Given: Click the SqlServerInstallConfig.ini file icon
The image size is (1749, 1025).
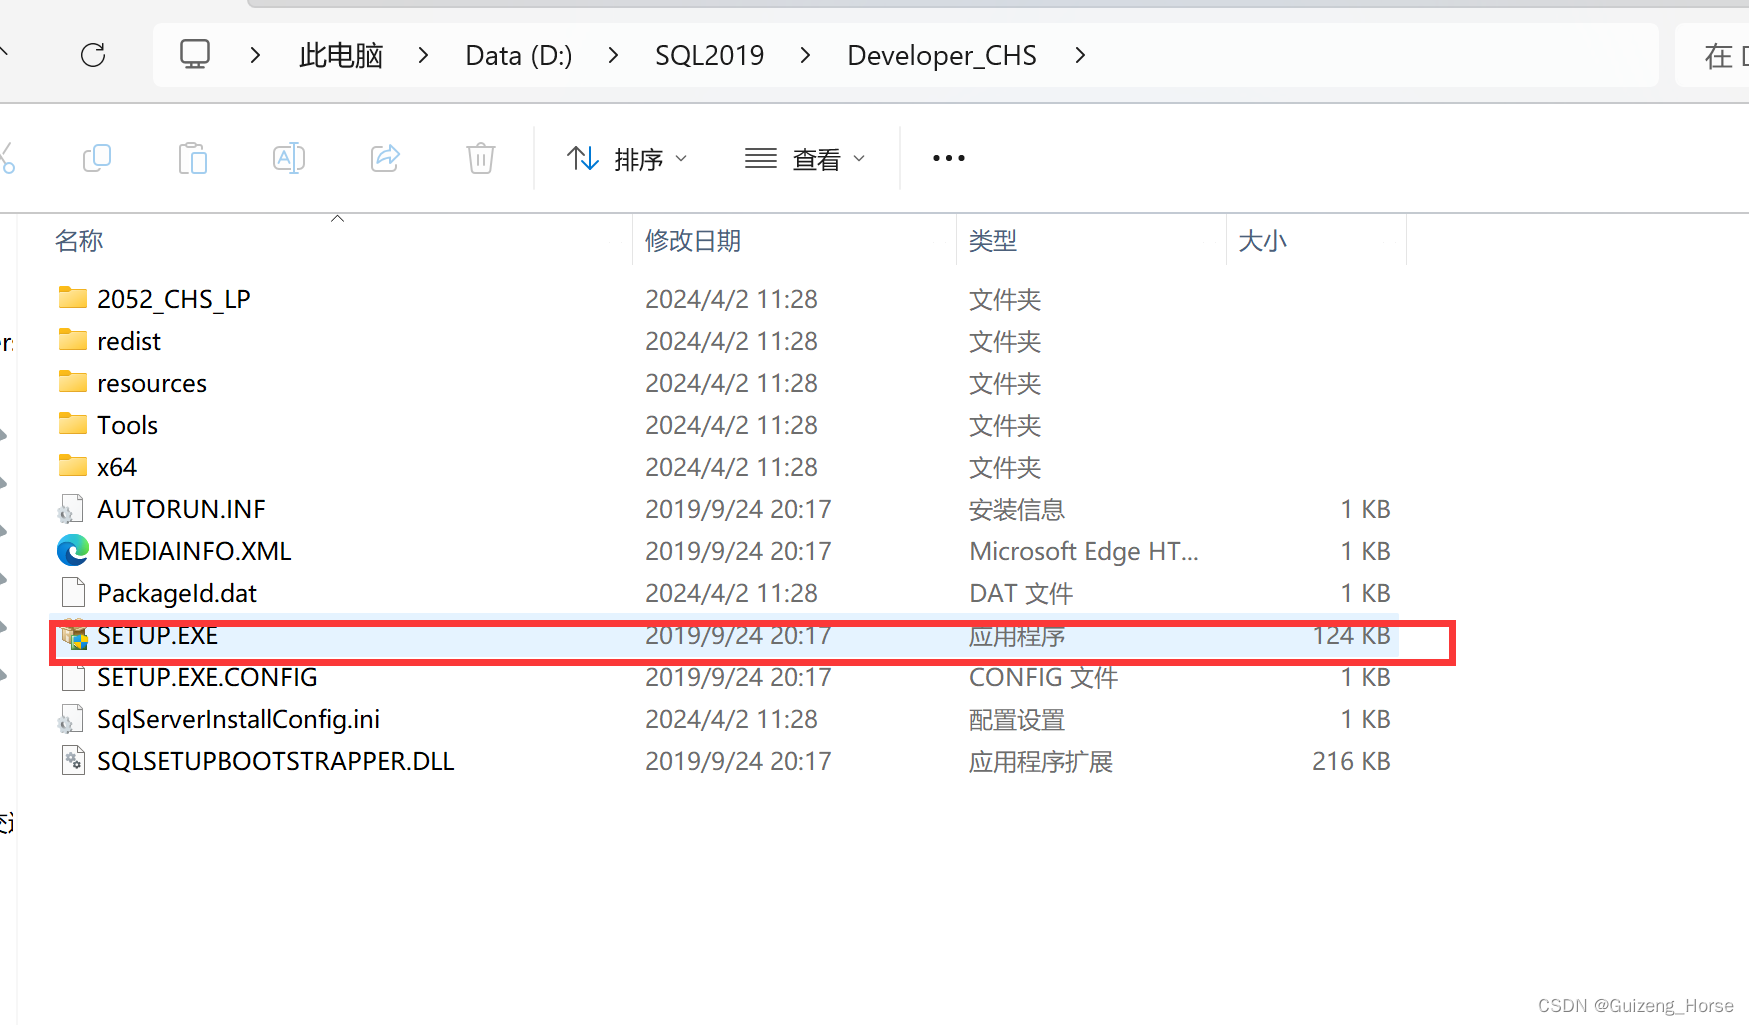Looking at the screenshot, I should 71,719.
